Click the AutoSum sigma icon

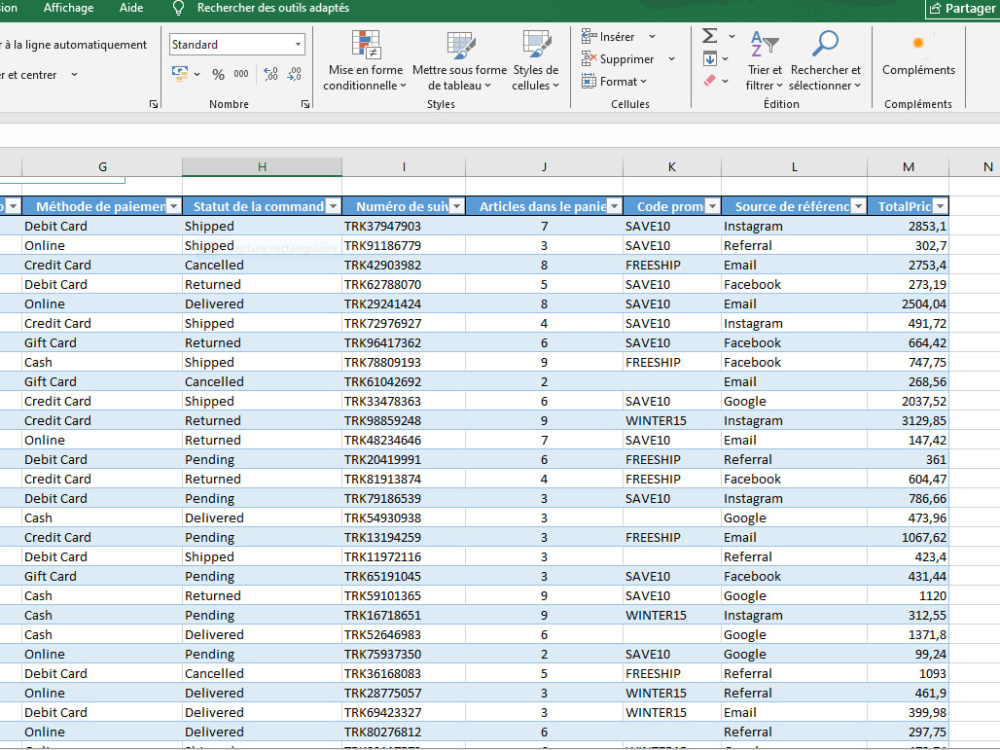710,36
